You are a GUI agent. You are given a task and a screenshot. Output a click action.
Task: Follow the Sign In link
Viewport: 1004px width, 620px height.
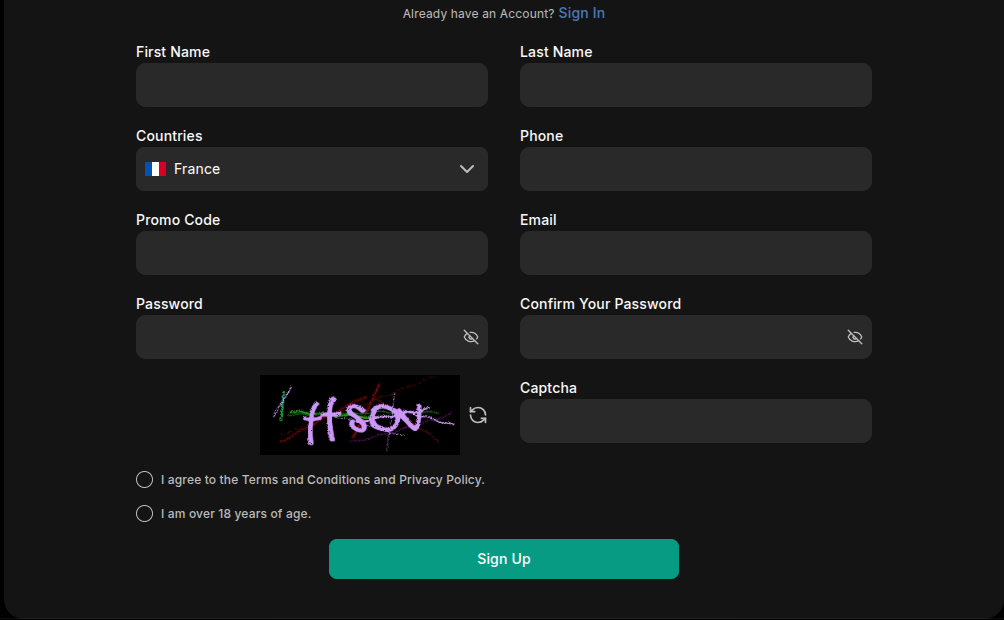(x=581, y=13)
